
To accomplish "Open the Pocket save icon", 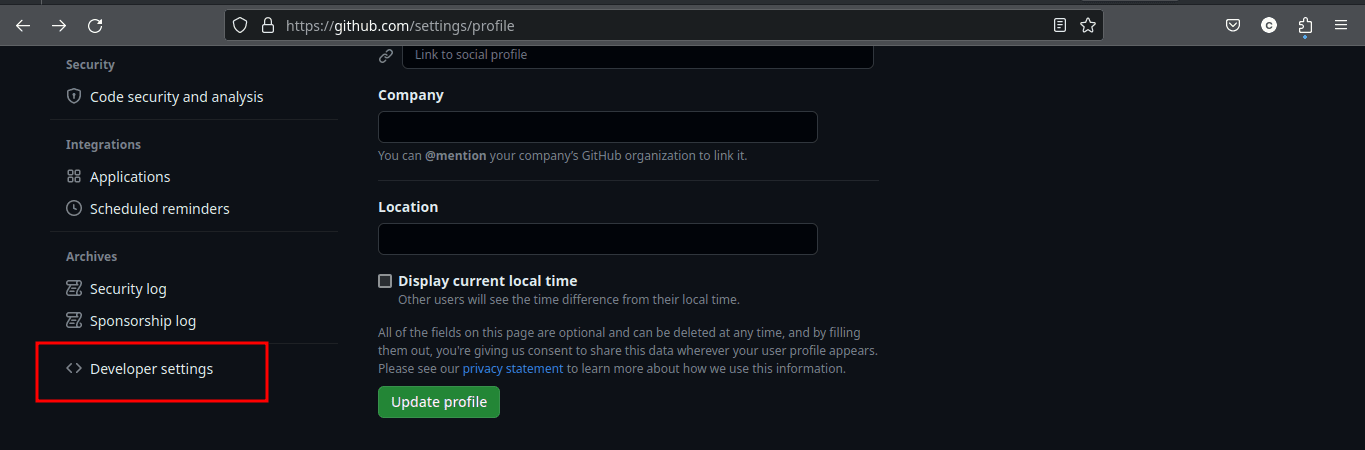I will point(1234,26).
